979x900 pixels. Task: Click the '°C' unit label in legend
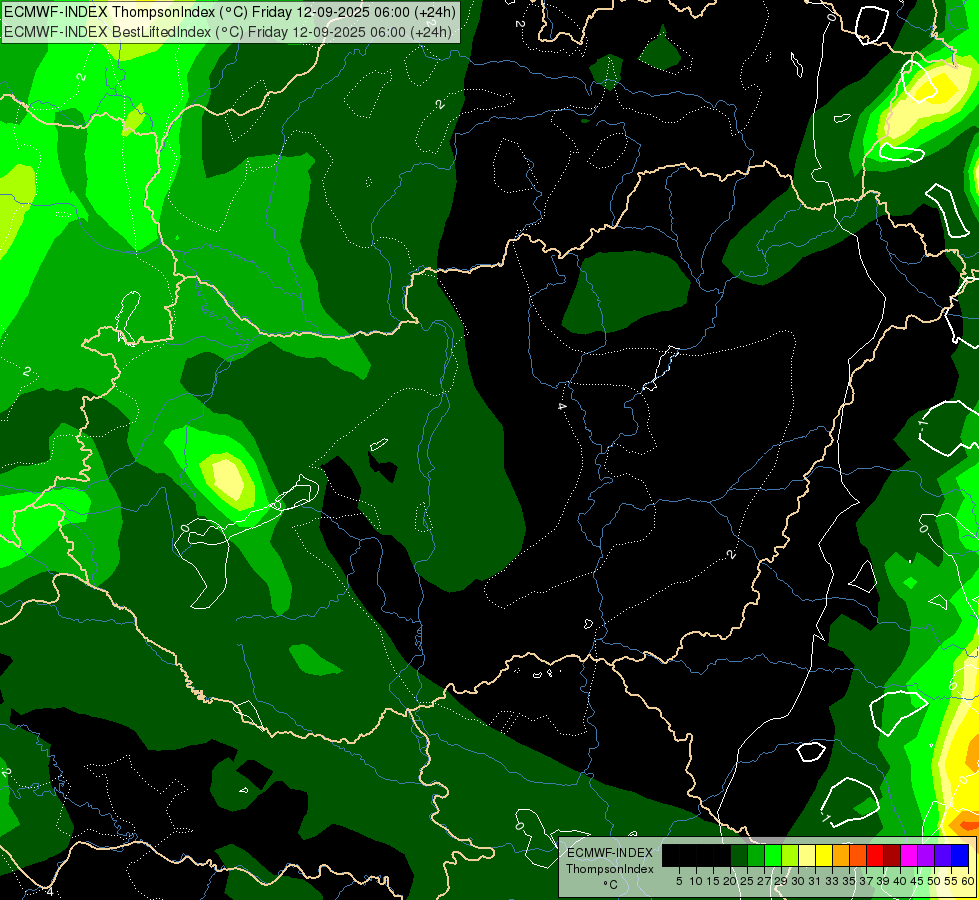pyautogui.click(x=610, y=885)
